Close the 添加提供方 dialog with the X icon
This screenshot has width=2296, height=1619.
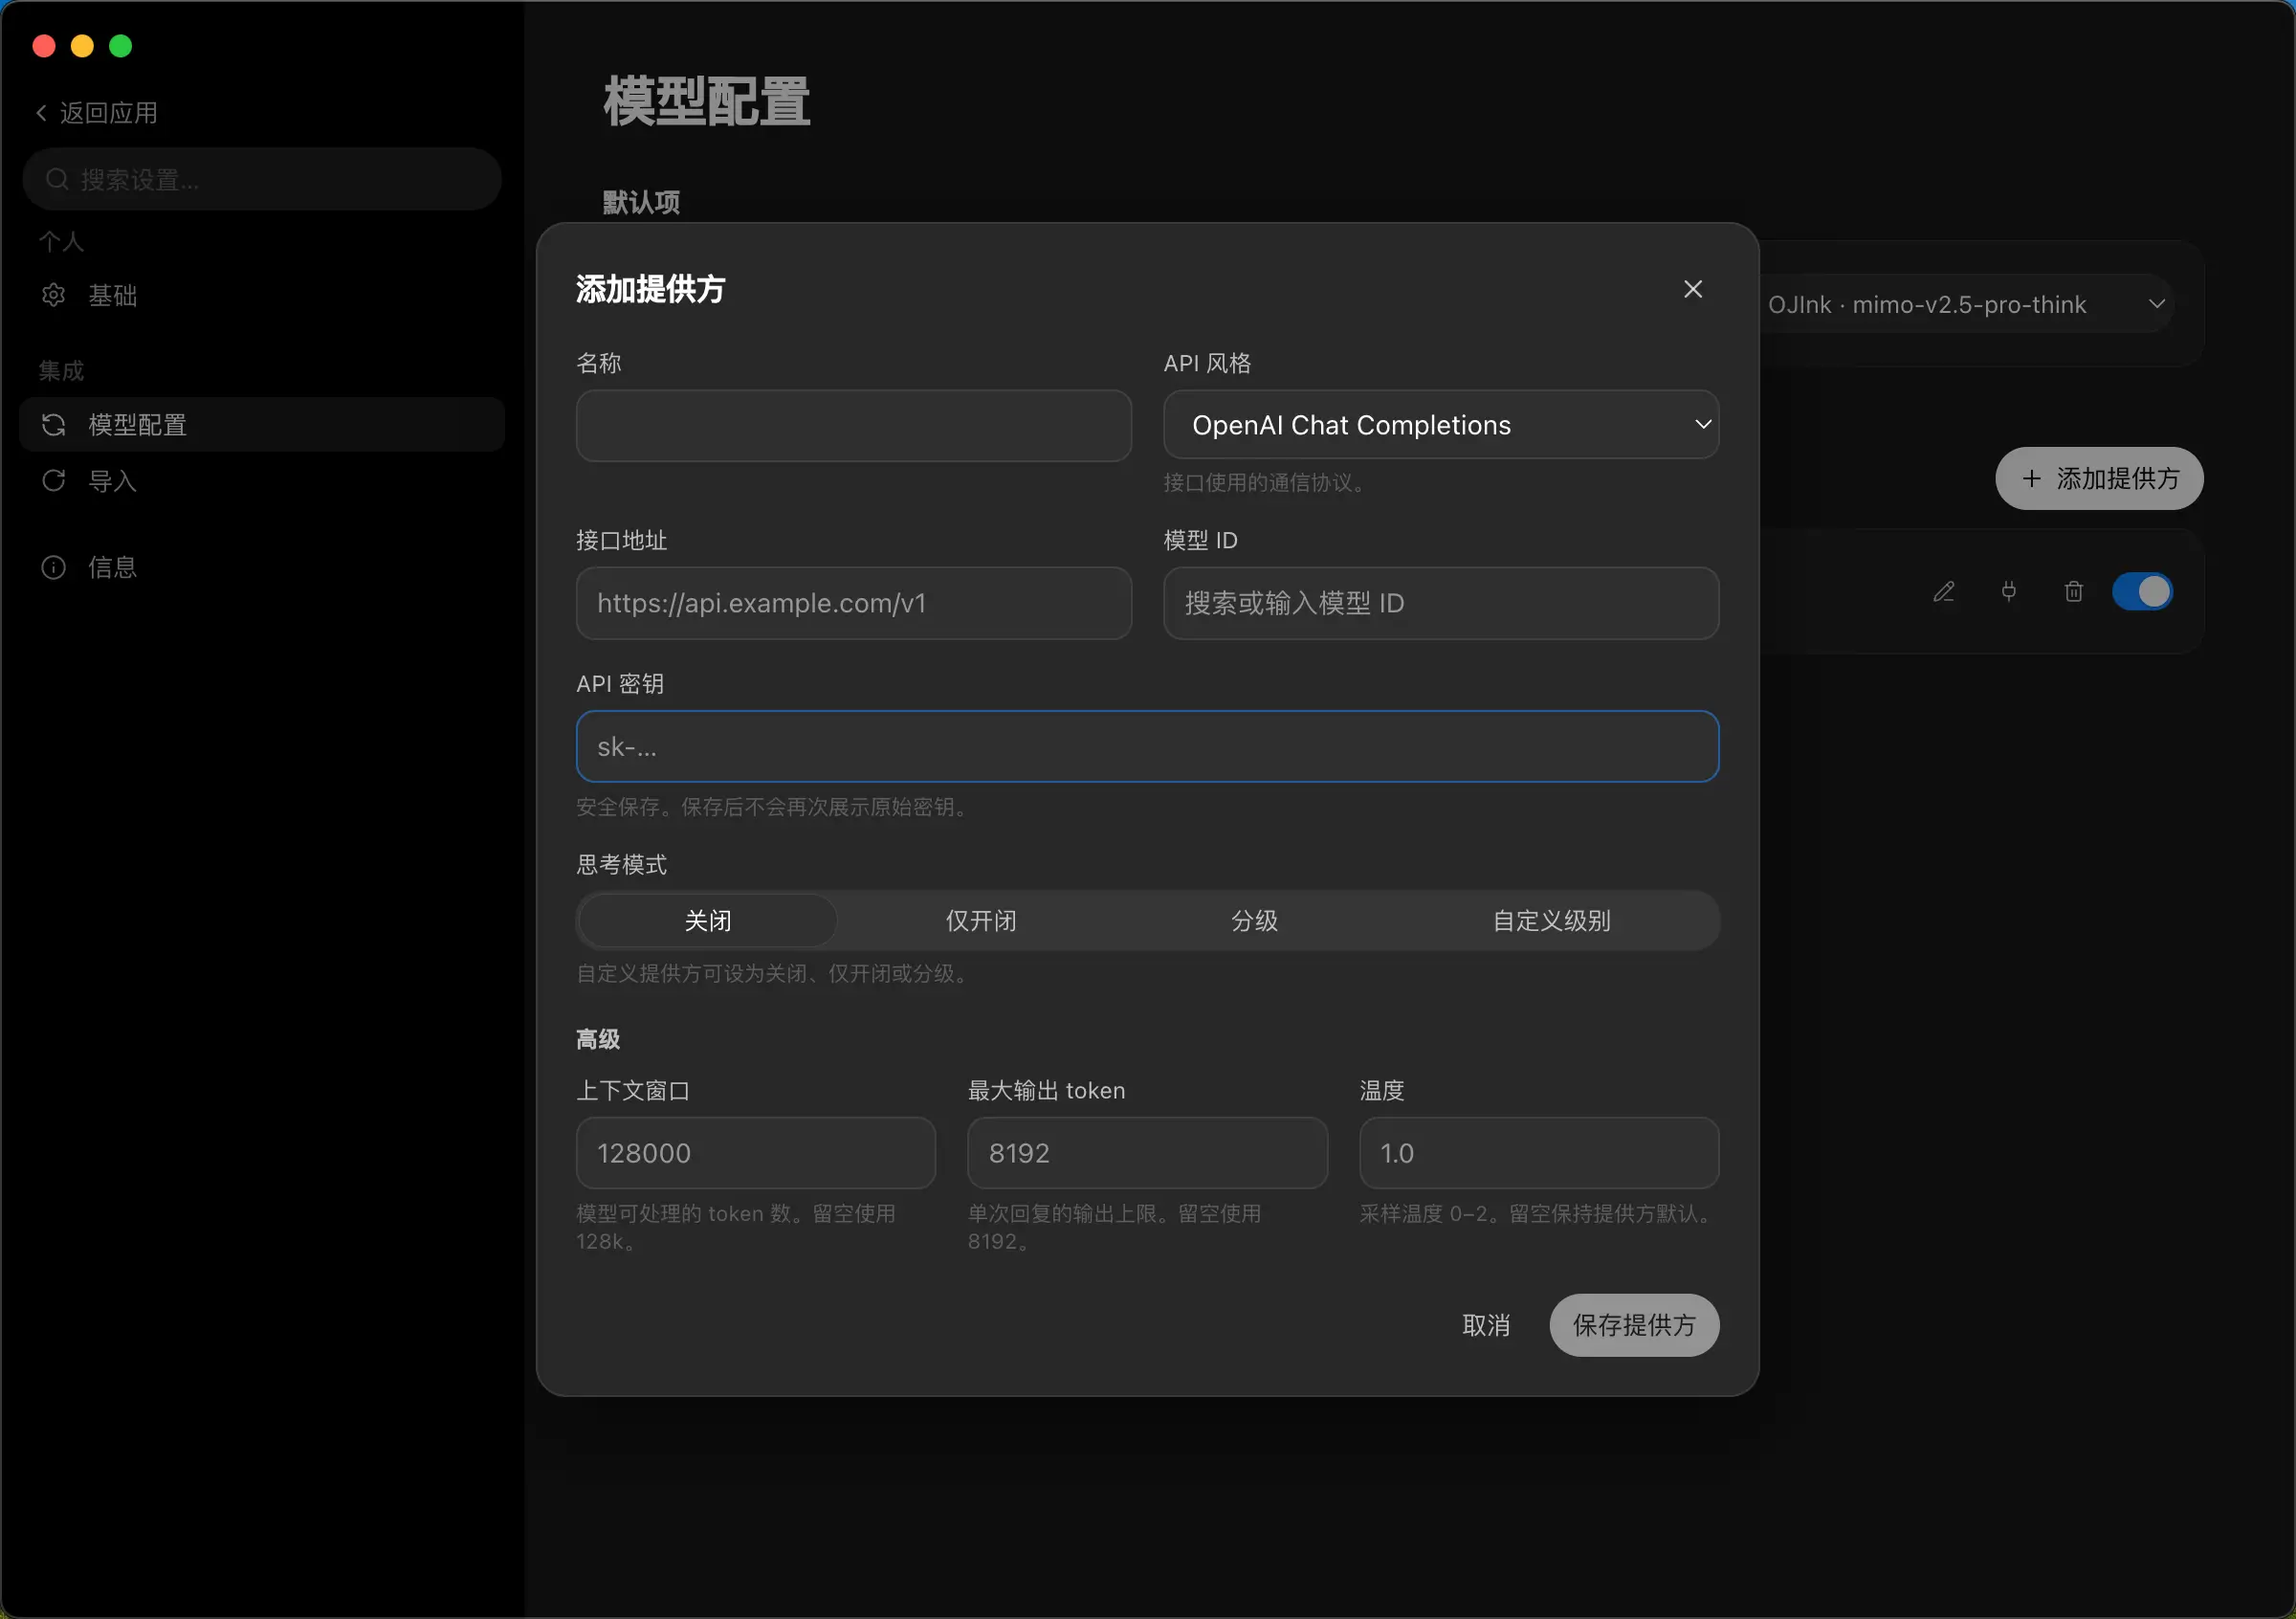tap(1692, 289)
